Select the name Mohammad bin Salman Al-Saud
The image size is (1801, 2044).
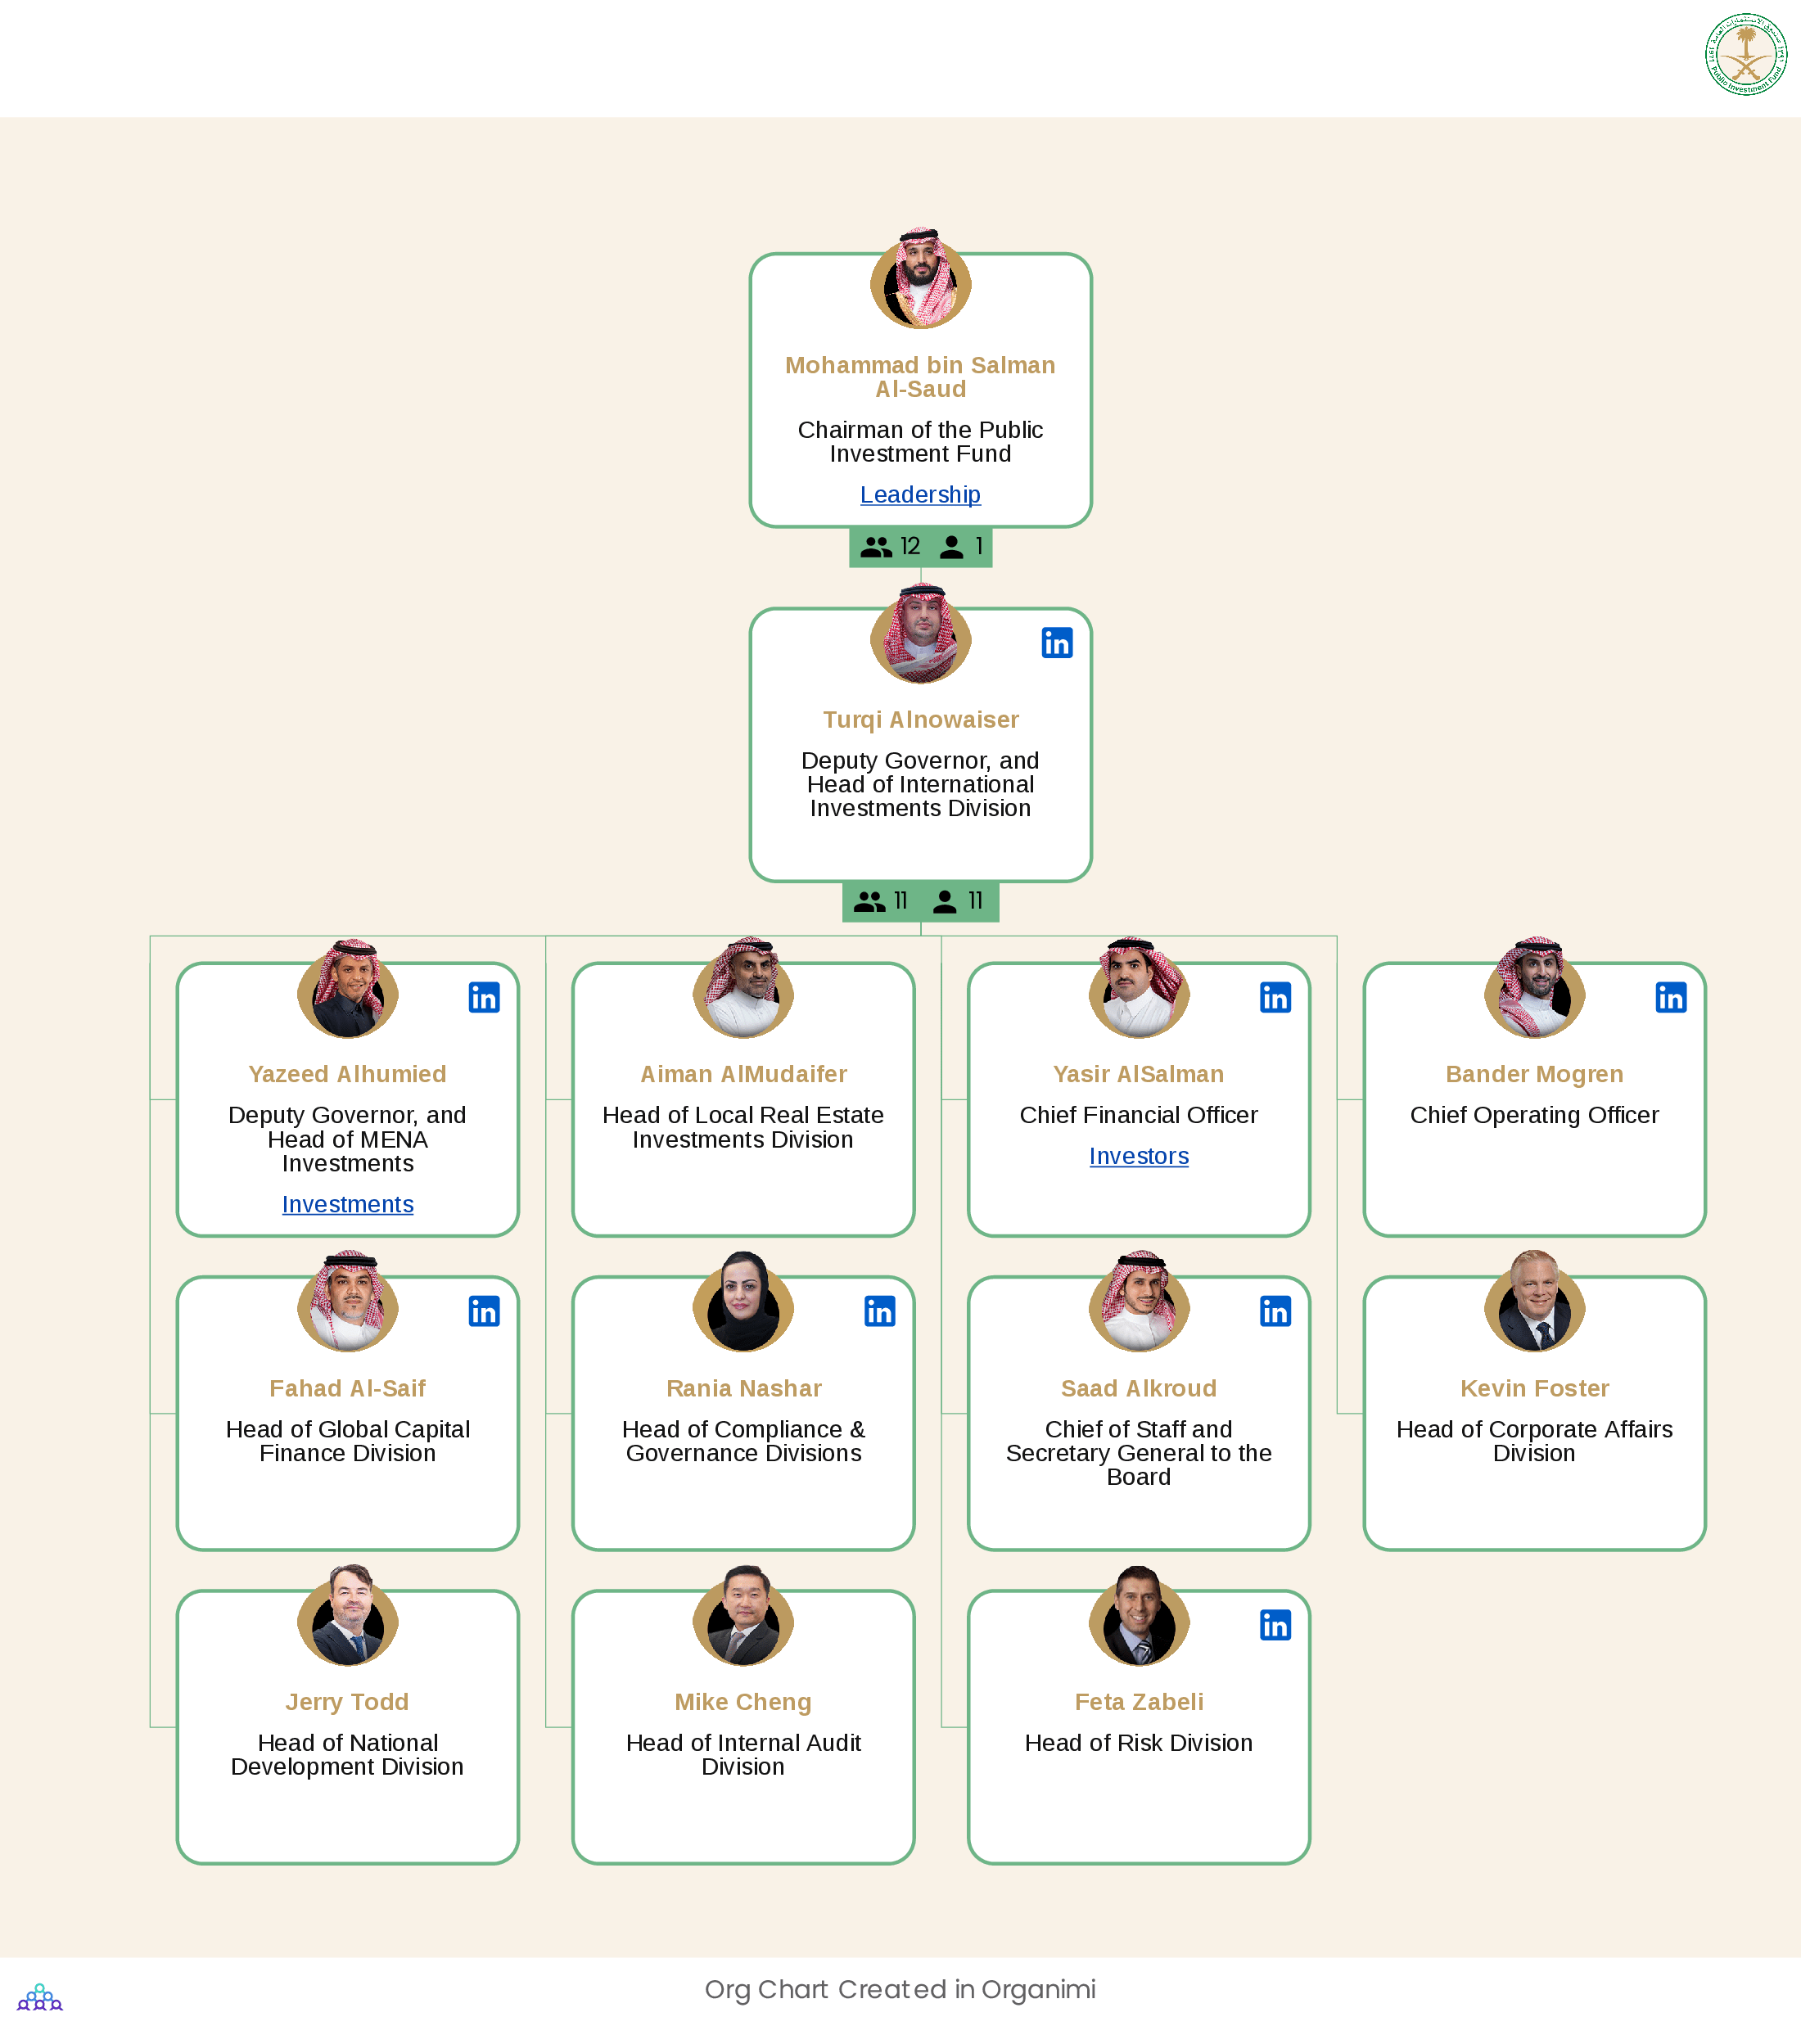point(920,377)
